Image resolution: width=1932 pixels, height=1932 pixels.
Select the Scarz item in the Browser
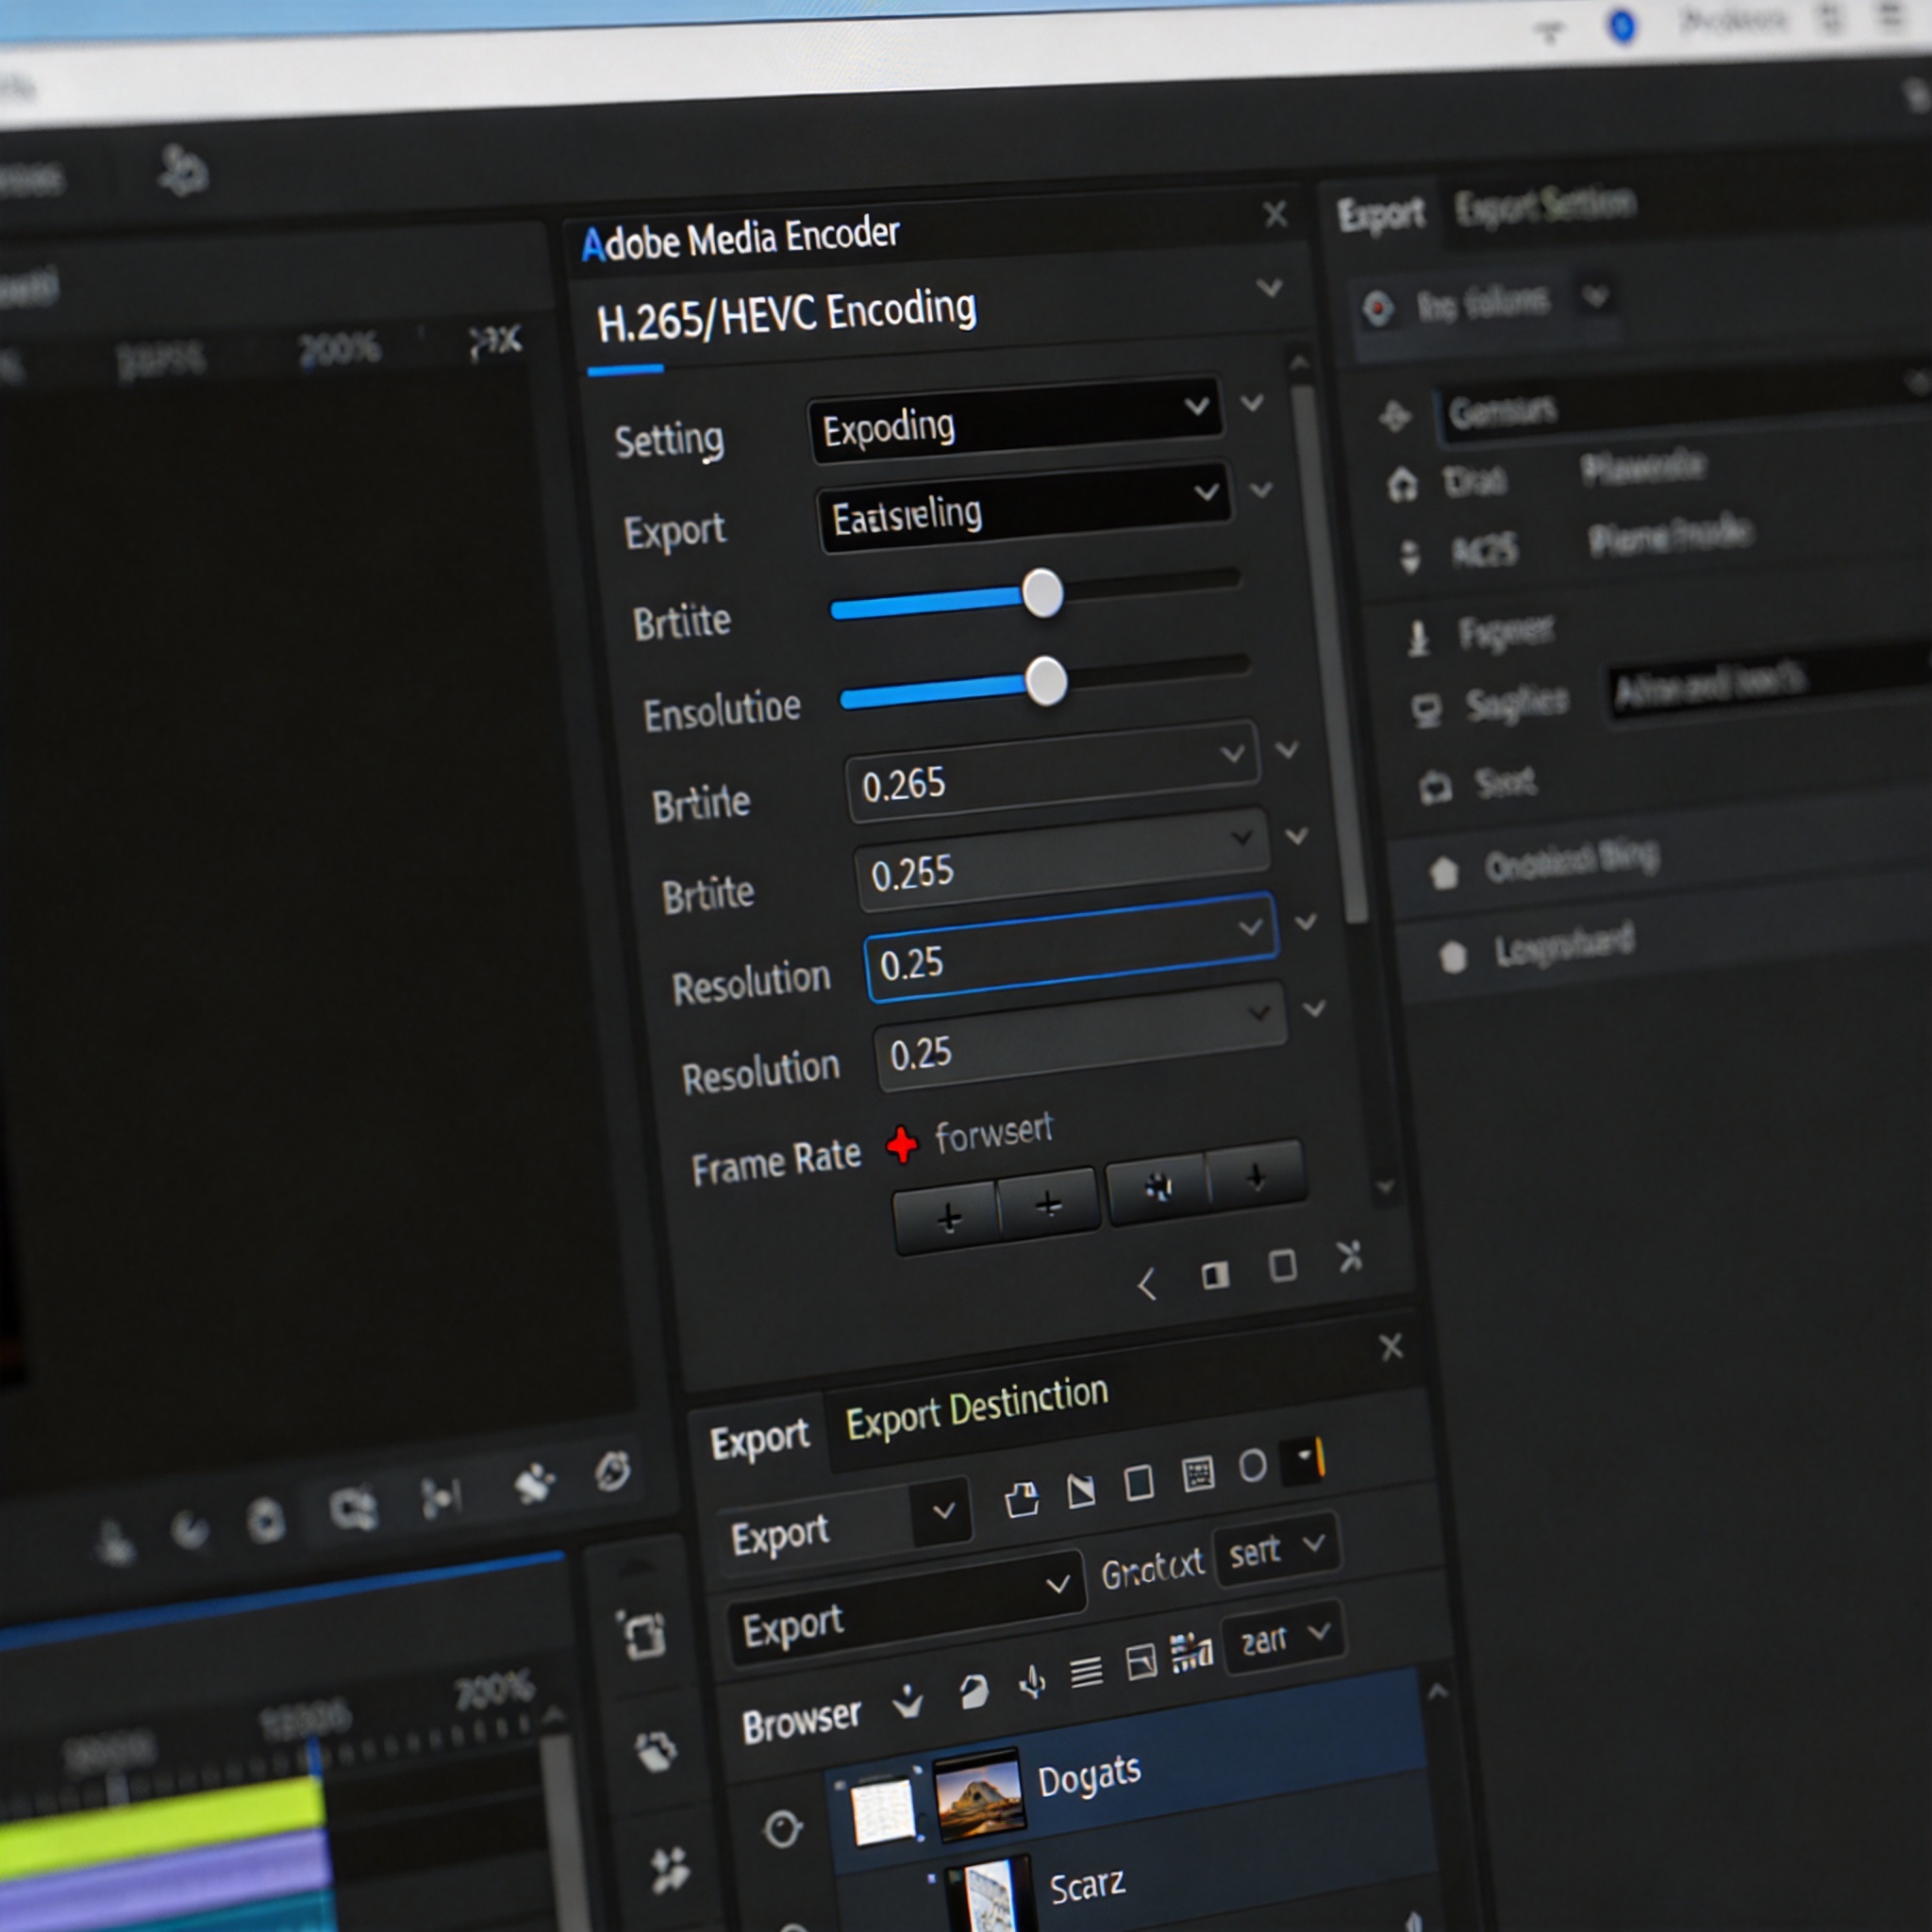pyautogui.click(x=1087, y=1884)
